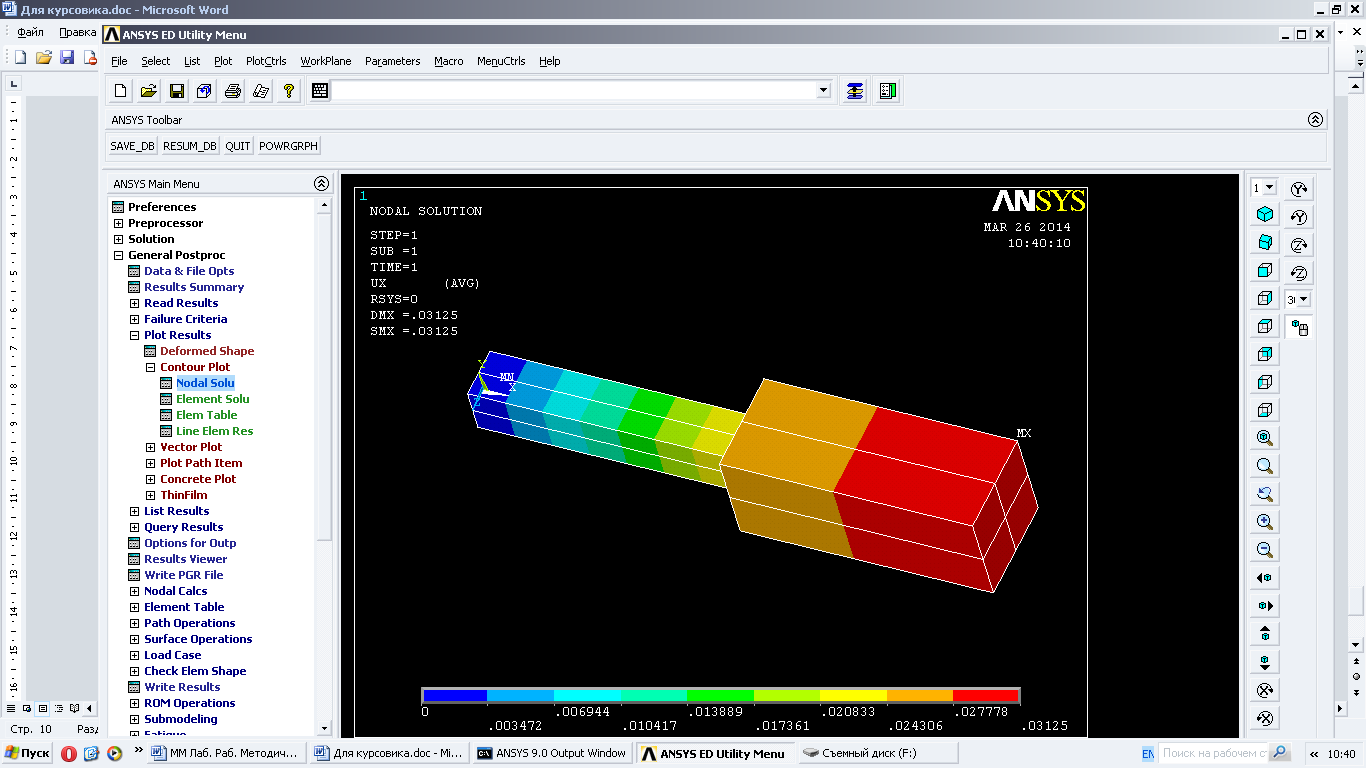Image resolution: width=1366 pixels, height=768 pixels.
Task: Collapse the ANSYS Main Menu panel
Action: tap(321, 184)
